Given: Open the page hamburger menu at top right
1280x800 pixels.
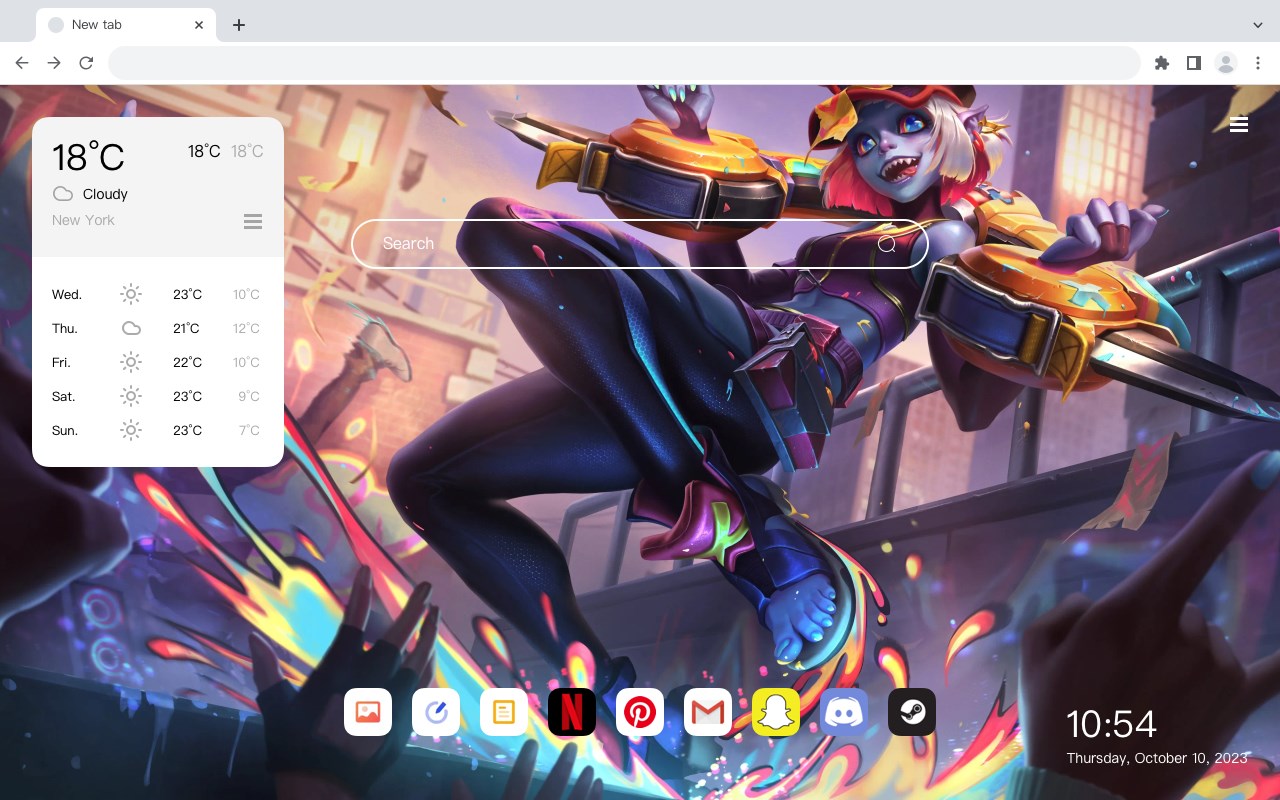Looking at the screenshot, I should 1239,124.
